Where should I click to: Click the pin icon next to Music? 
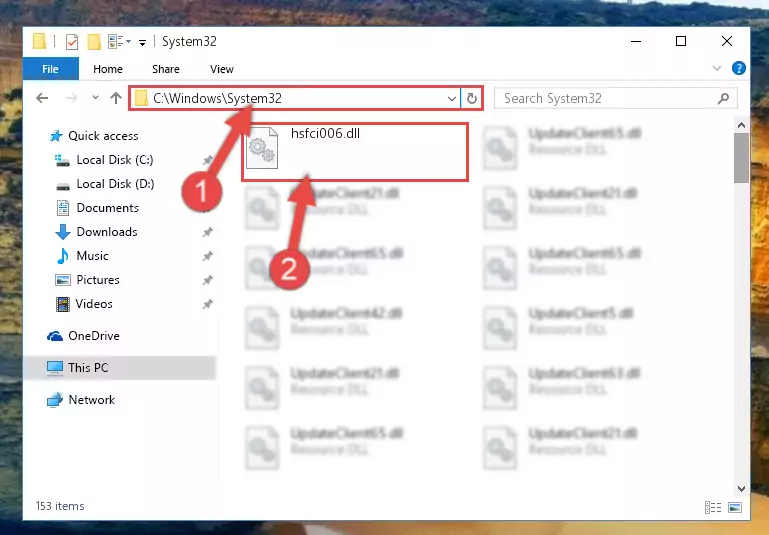click(x=208, y=256)
